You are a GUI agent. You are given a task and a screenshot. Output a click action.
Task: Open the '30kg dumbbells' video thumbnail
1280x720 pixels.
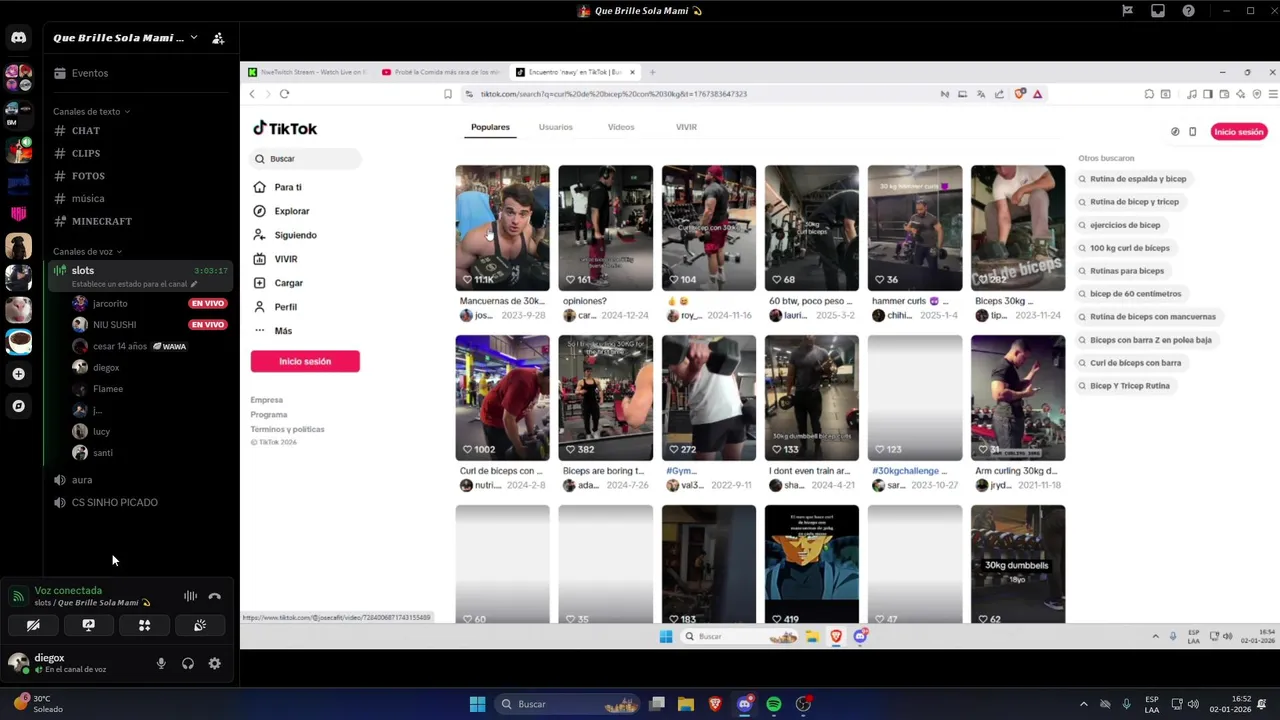[x=1018, y=564]
